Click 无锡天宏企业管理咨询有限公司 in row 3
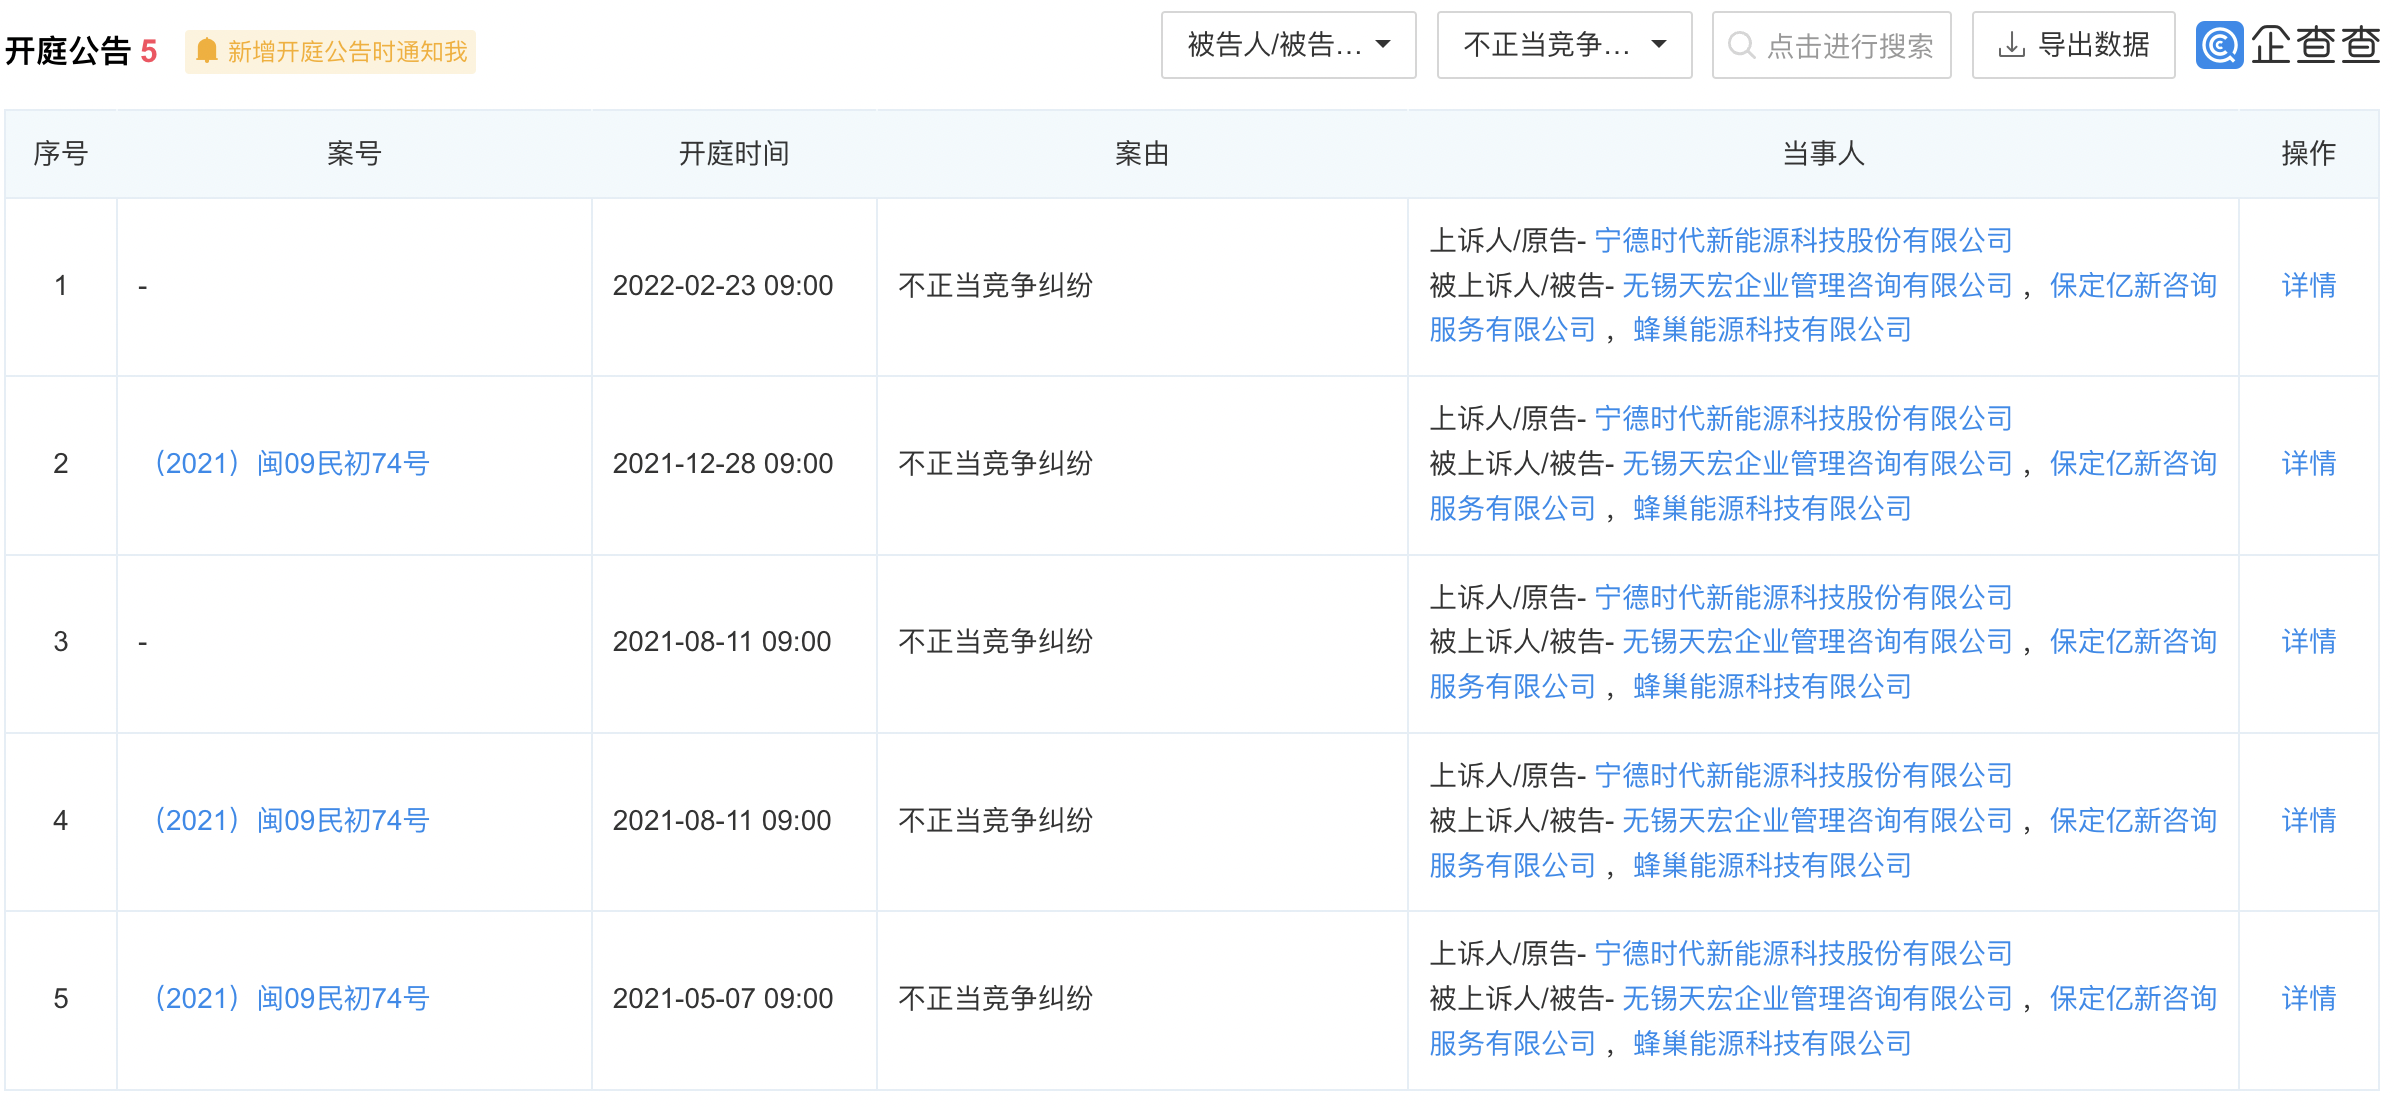Screen dimensions: 2394x1108 1817,642
